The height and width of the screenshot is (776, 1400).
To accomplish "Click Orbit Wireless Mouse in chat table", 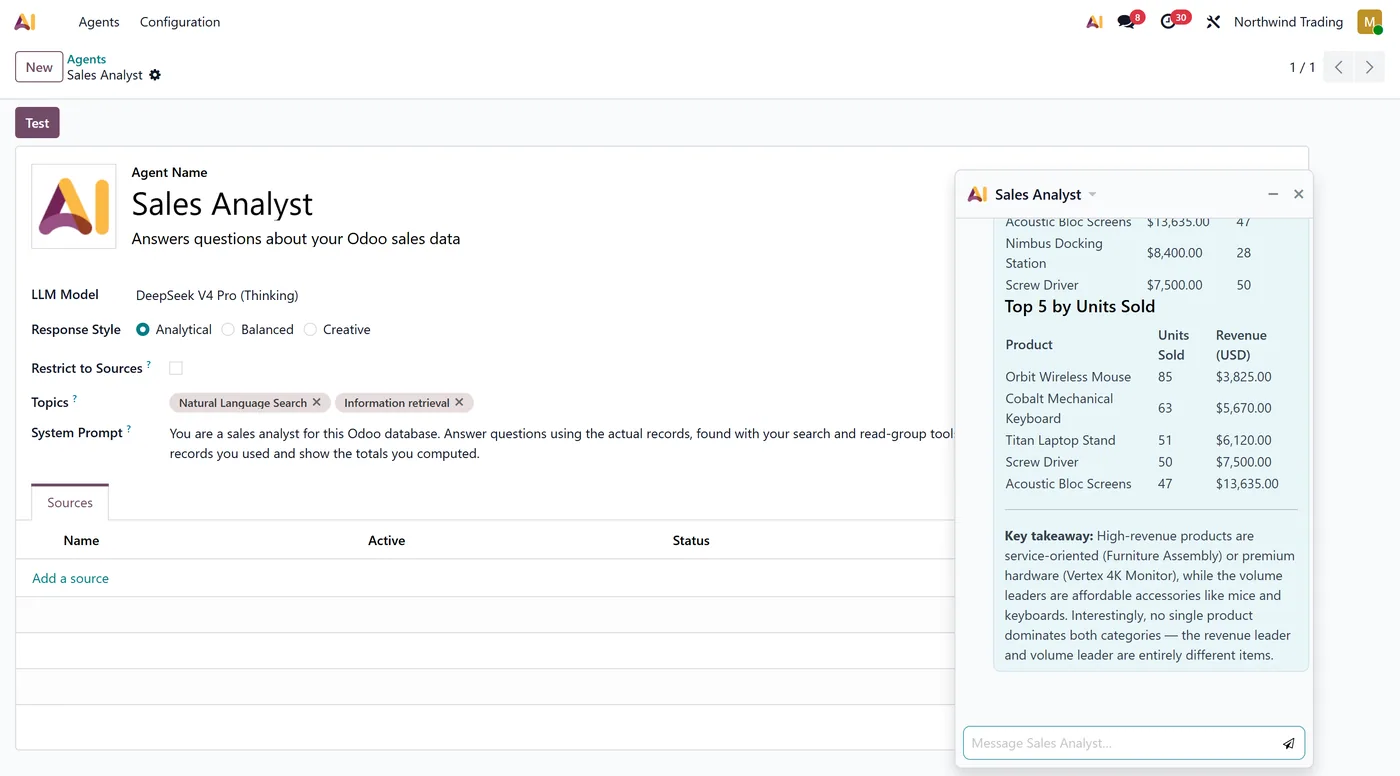I will (1068, 377).
